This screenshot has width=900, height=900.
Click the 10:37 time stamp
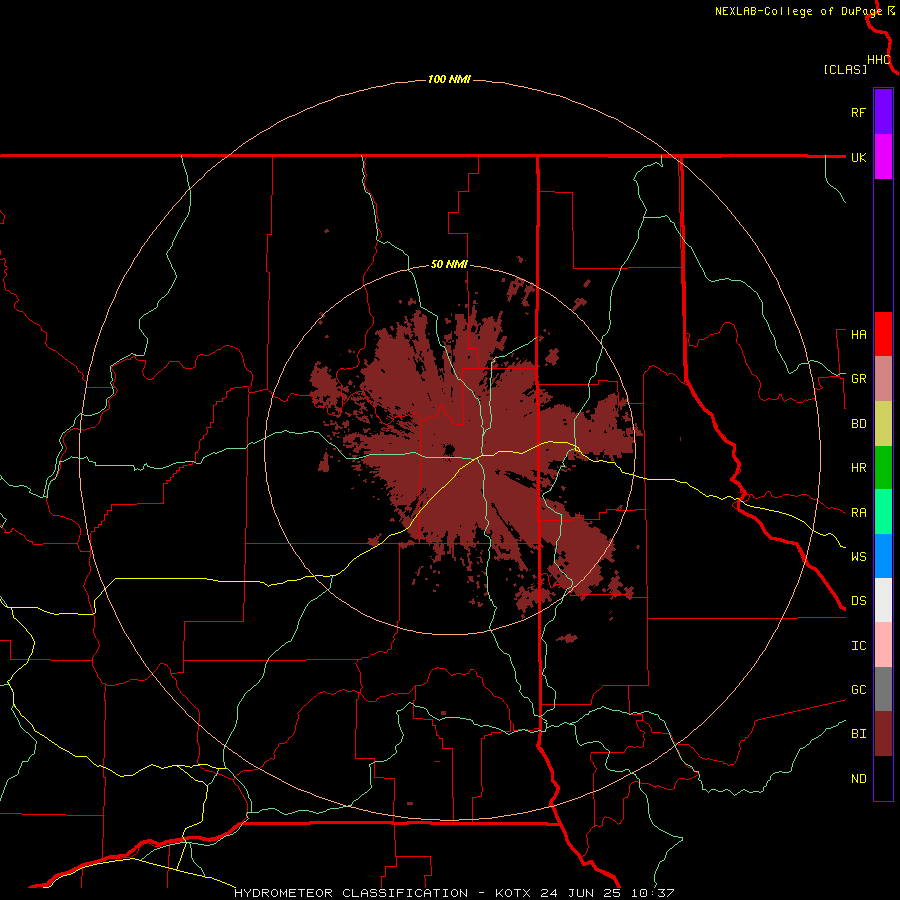pyautogui.click(x=653, y=893)
